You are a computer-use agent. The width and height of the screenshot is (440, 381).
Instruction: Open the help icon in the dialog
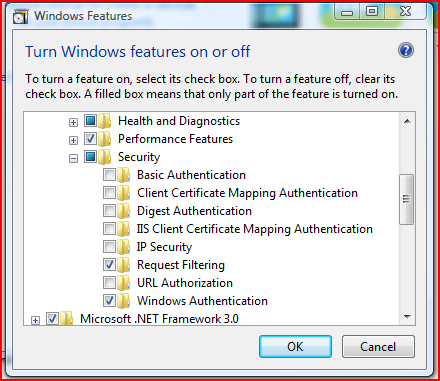pos(406,51)
